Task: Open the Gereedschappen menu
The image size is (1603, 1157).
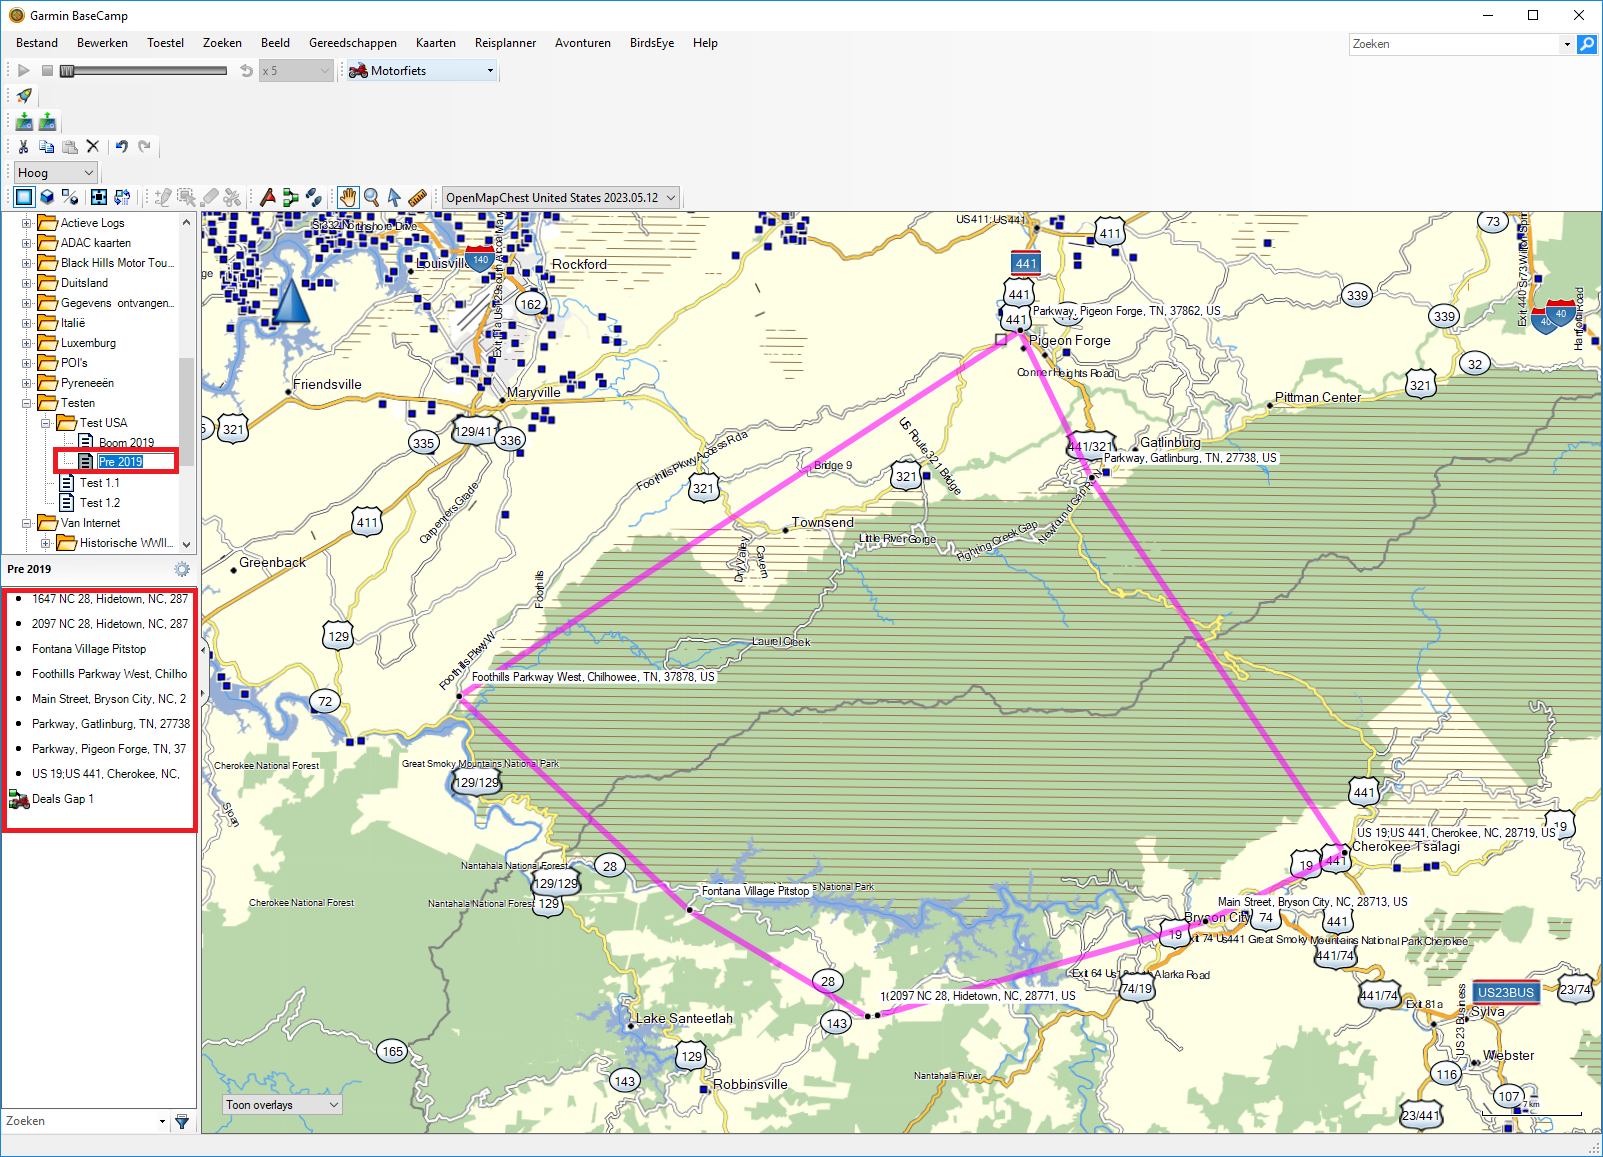Action: pyautogui.click(x=352, y=43)
